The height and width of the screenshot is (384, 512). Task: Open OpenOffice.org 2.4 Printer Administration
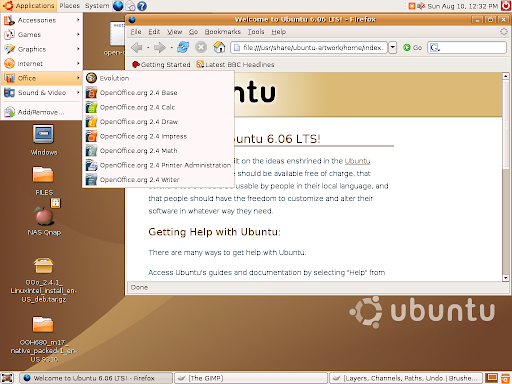(158, 165)
